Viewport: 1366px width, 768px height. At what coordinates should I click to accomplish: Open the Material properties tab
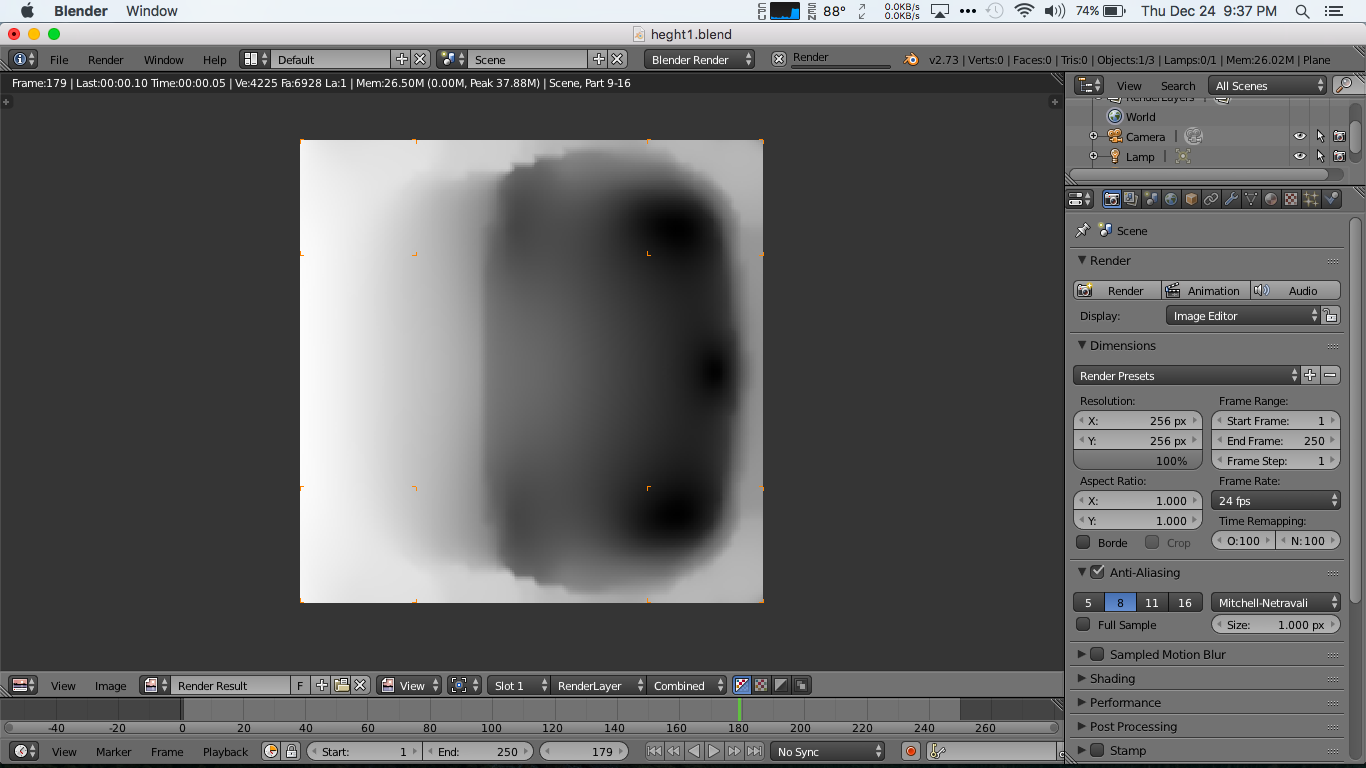point(1271,199)
